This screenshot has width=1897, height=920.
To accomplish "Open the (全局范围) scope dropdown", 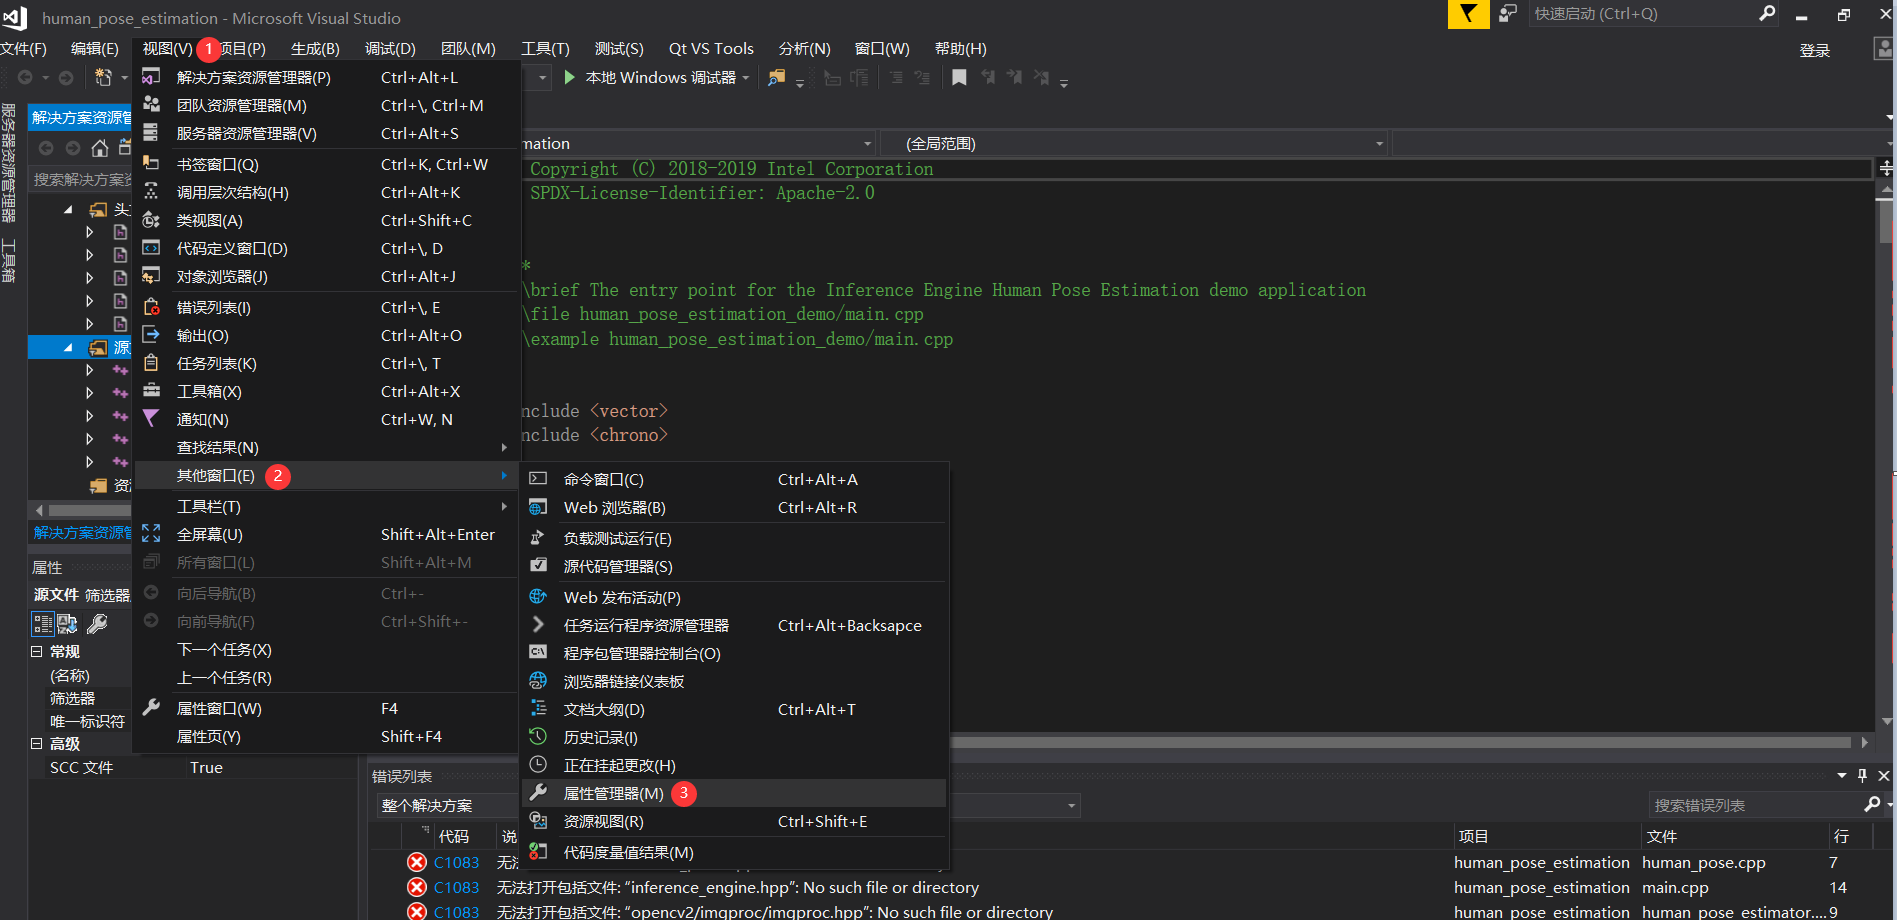I will click(x=1134, y=143).
